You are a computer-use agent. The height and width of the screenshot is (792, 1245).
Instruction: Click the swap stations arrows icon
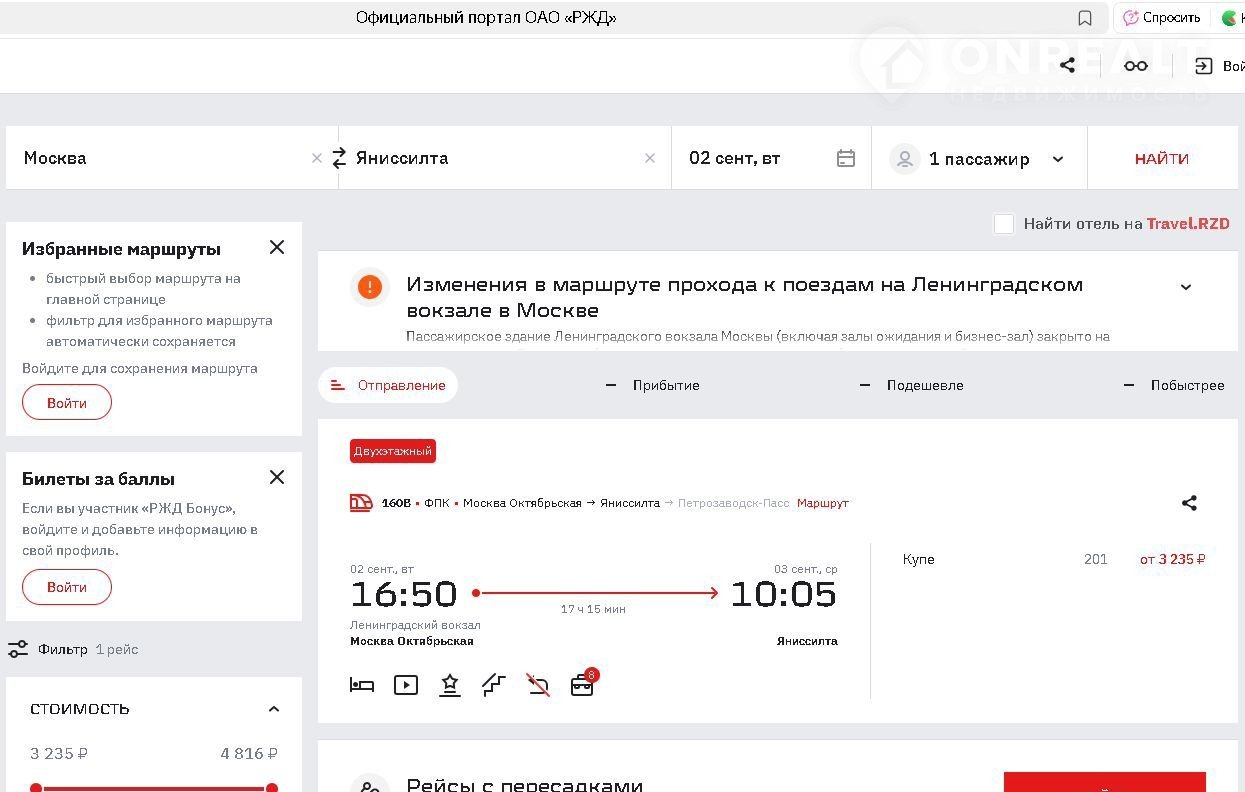point(339,158)
